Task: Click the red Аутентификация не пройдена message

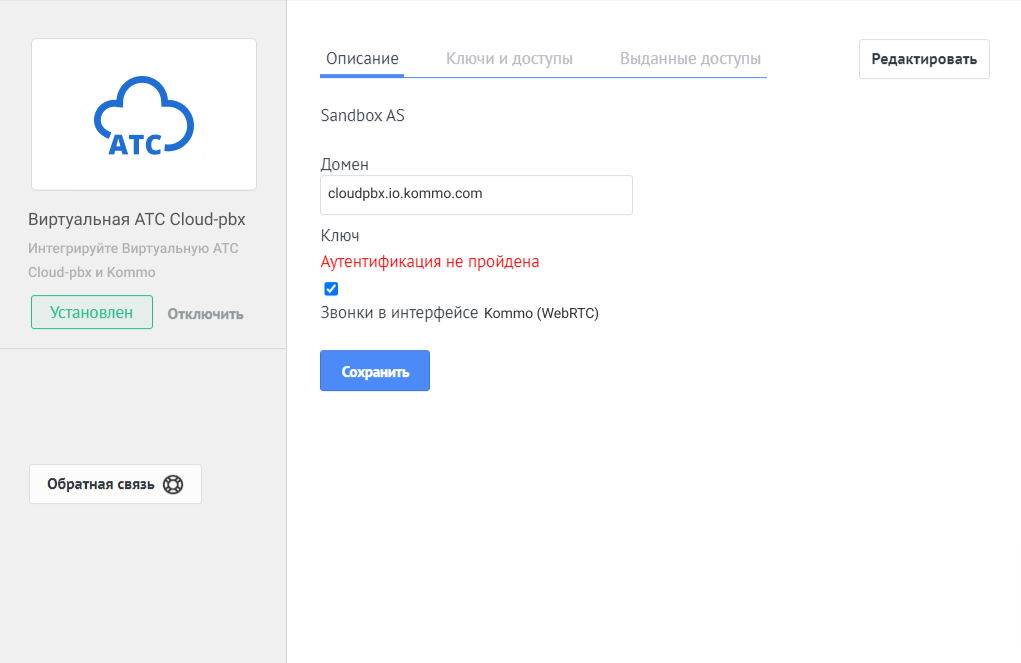Action: click(429, 261)
